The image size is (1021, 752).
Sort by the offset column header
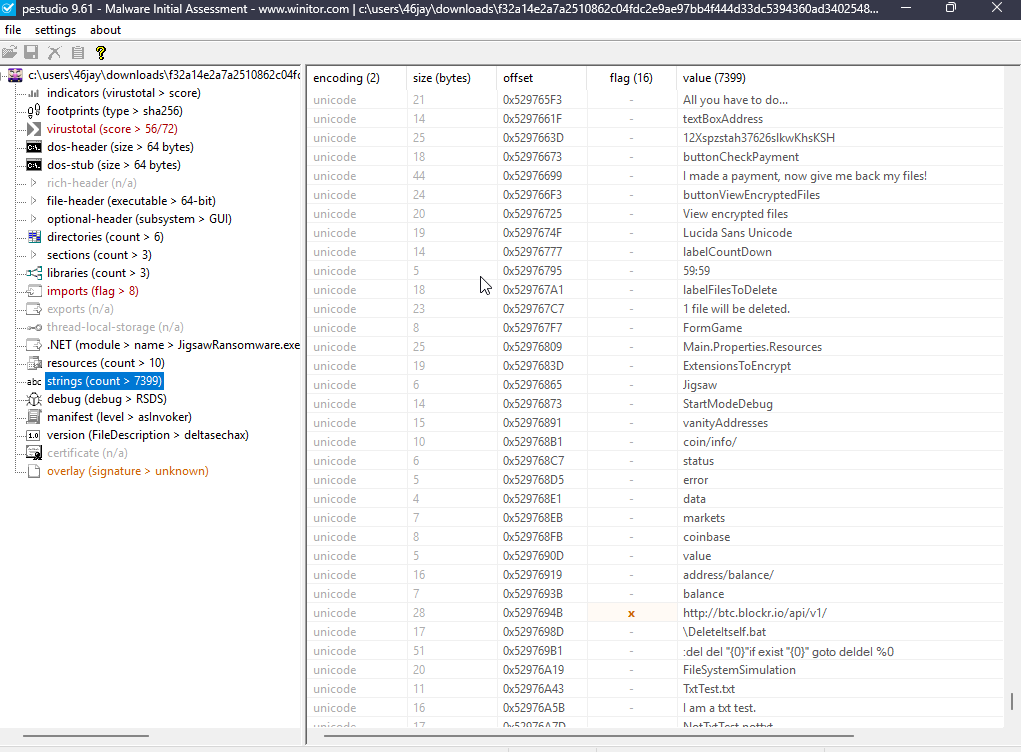click(x=541, y=78)
